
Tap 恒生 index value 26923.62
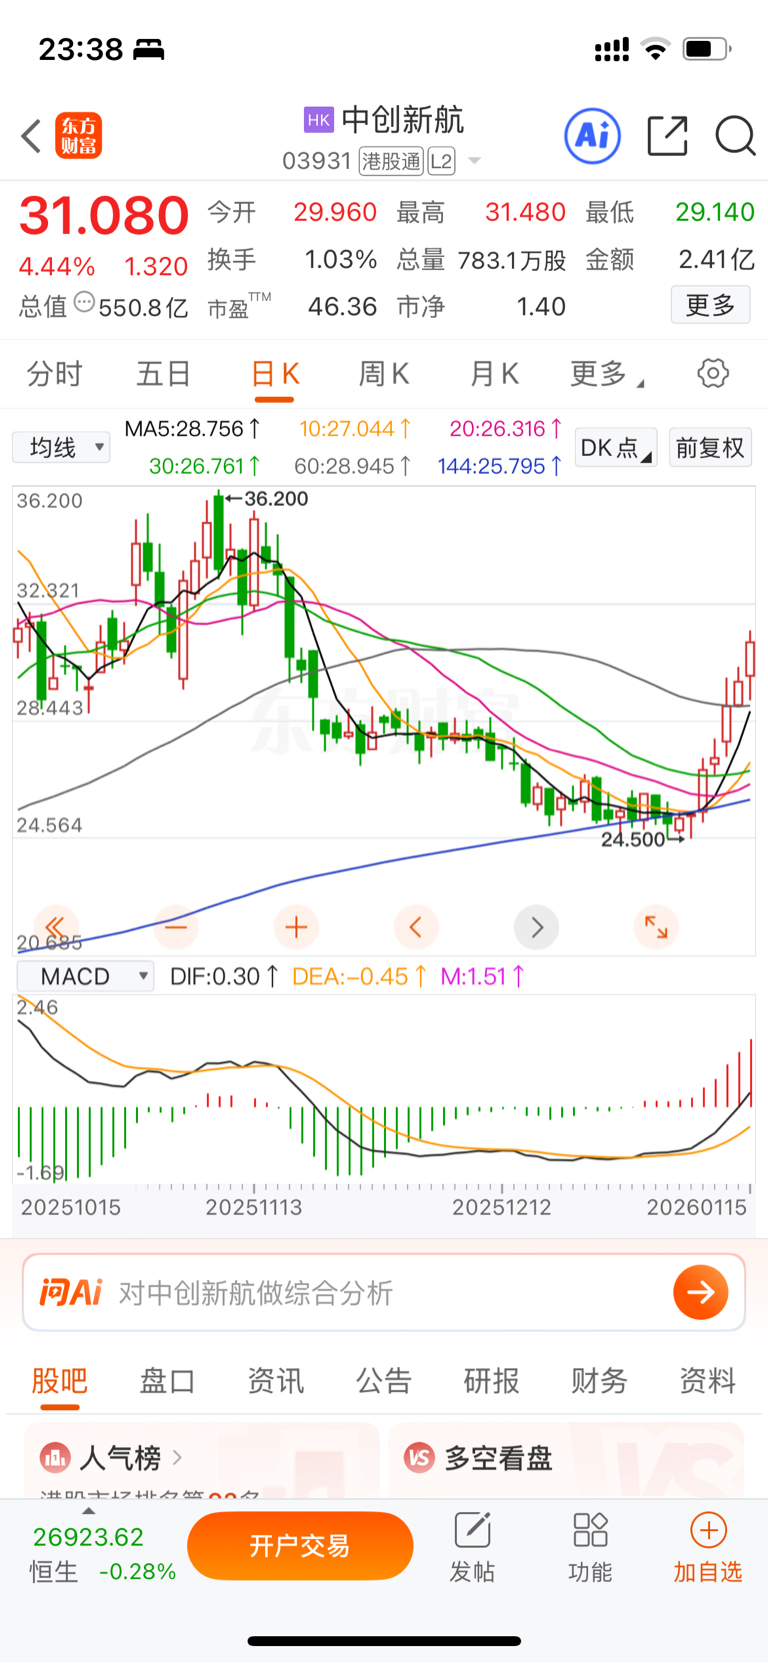[88, 1537]
